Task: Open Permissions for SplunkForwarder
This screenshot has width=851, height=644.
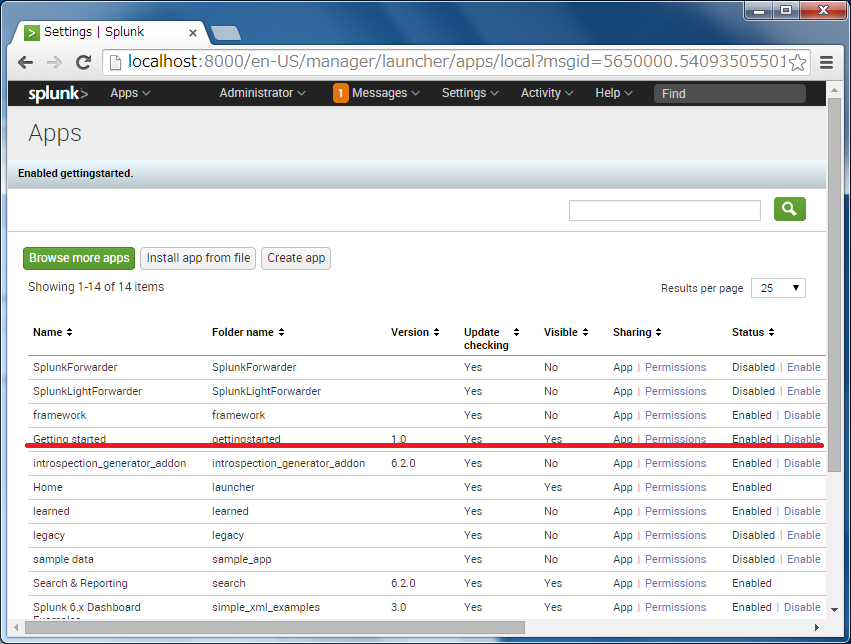Action: click(675, 367)
